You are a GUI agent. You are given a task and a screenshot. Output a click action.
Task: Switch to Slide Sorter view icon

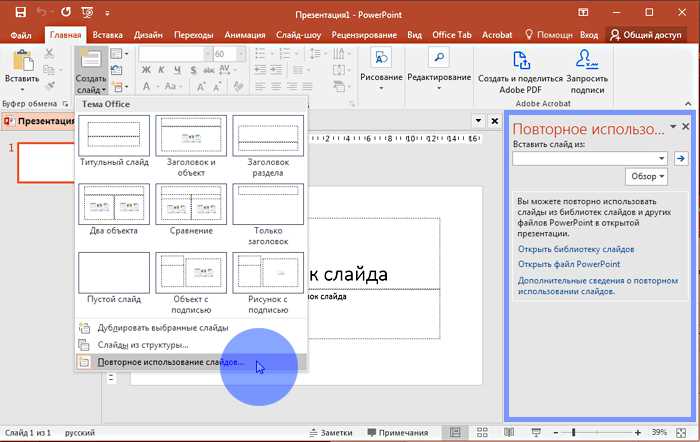[x=482, y=432]
